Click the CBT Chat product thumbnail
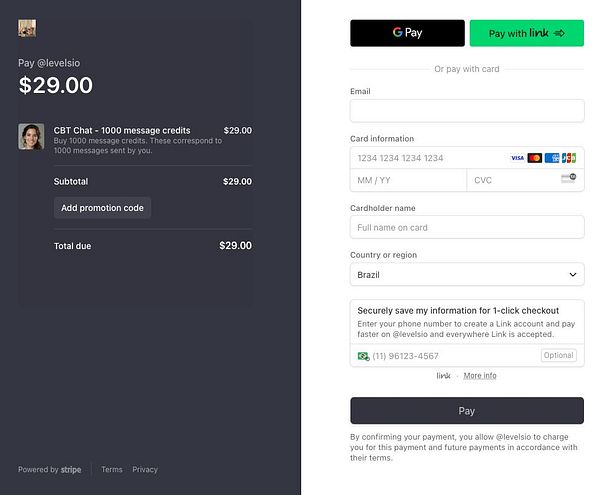 coord(31,136)
